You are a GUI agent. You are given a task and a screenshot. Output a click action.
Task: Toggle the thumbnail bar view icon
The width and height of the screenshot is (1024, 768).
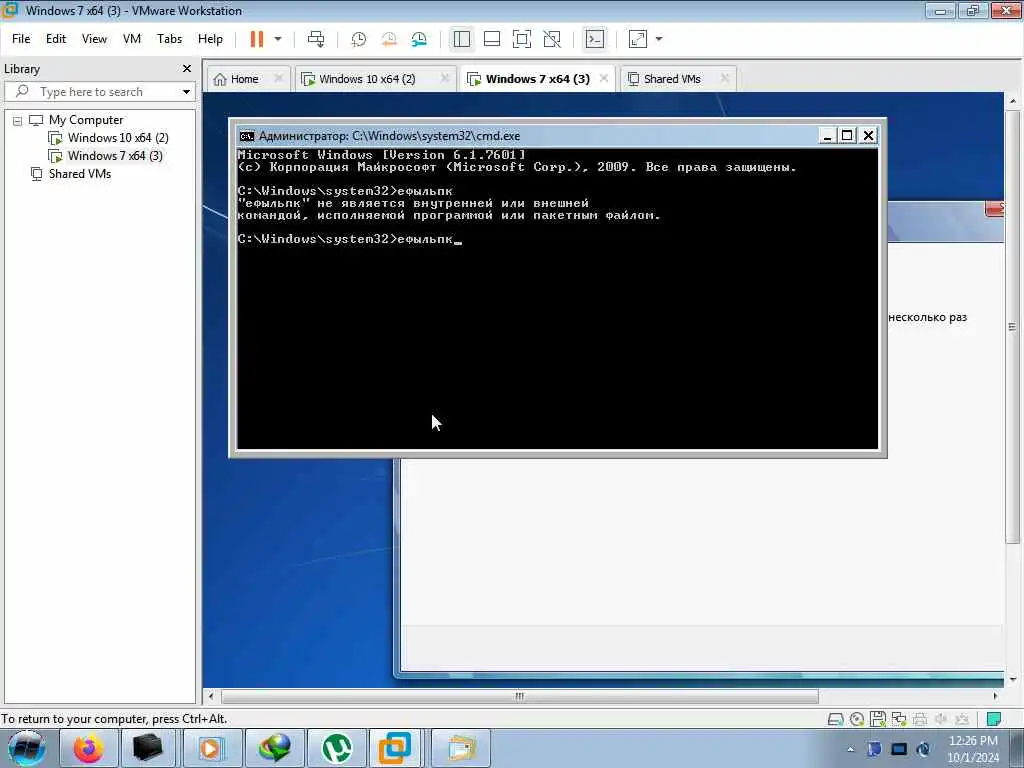point(492,39)
